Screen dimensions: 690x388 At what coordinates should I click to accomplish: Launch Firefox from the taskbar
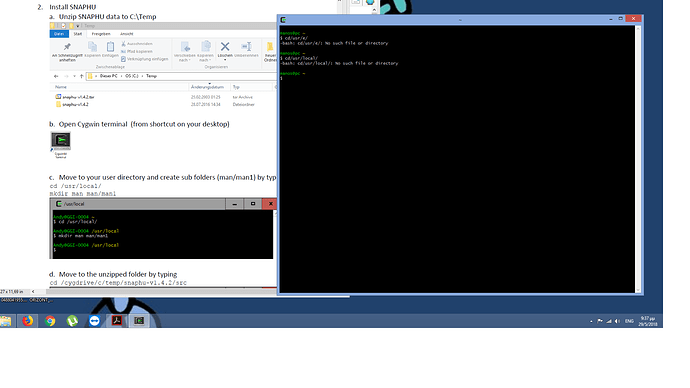pyautogui.click(x=28, y=321)
